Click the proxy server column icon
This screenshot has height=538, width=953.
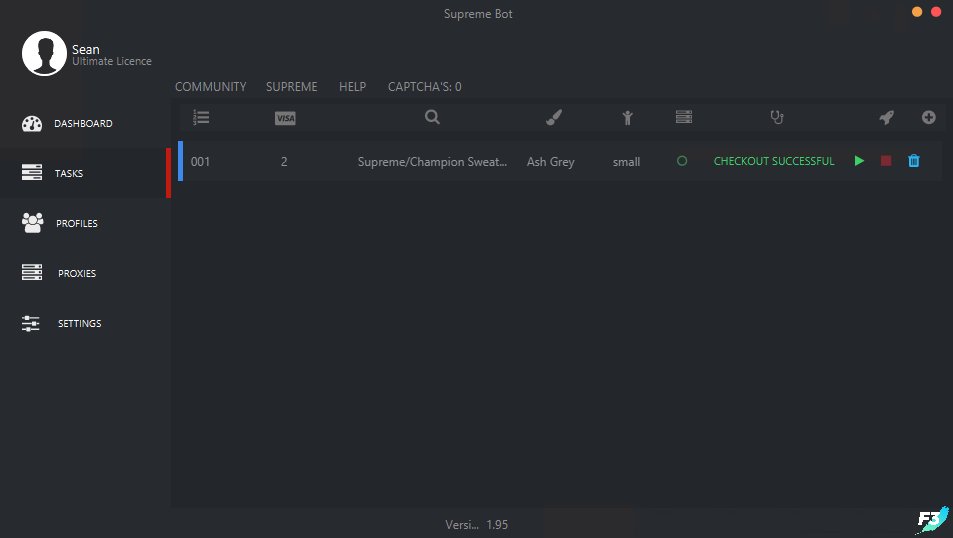pos(684,117)
